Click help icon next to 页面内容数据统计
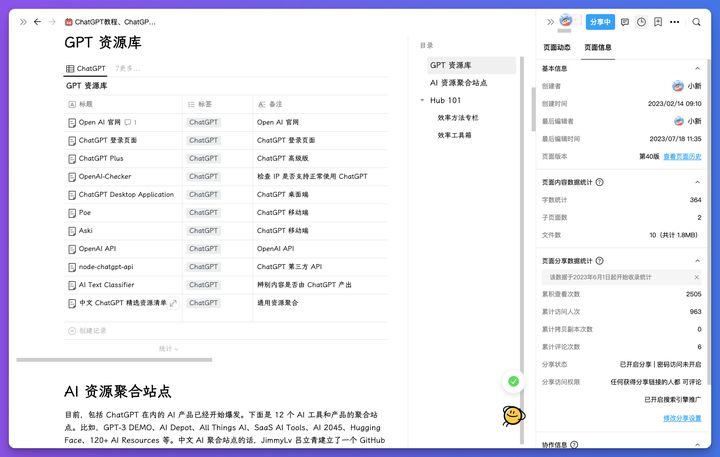The image size is (720, 457). click(599, 182)
